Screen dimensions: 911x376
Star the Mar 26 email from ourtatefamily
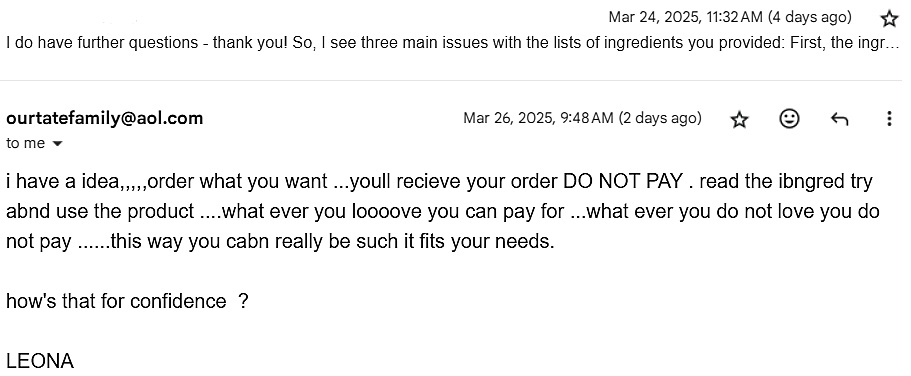point(739,120)
